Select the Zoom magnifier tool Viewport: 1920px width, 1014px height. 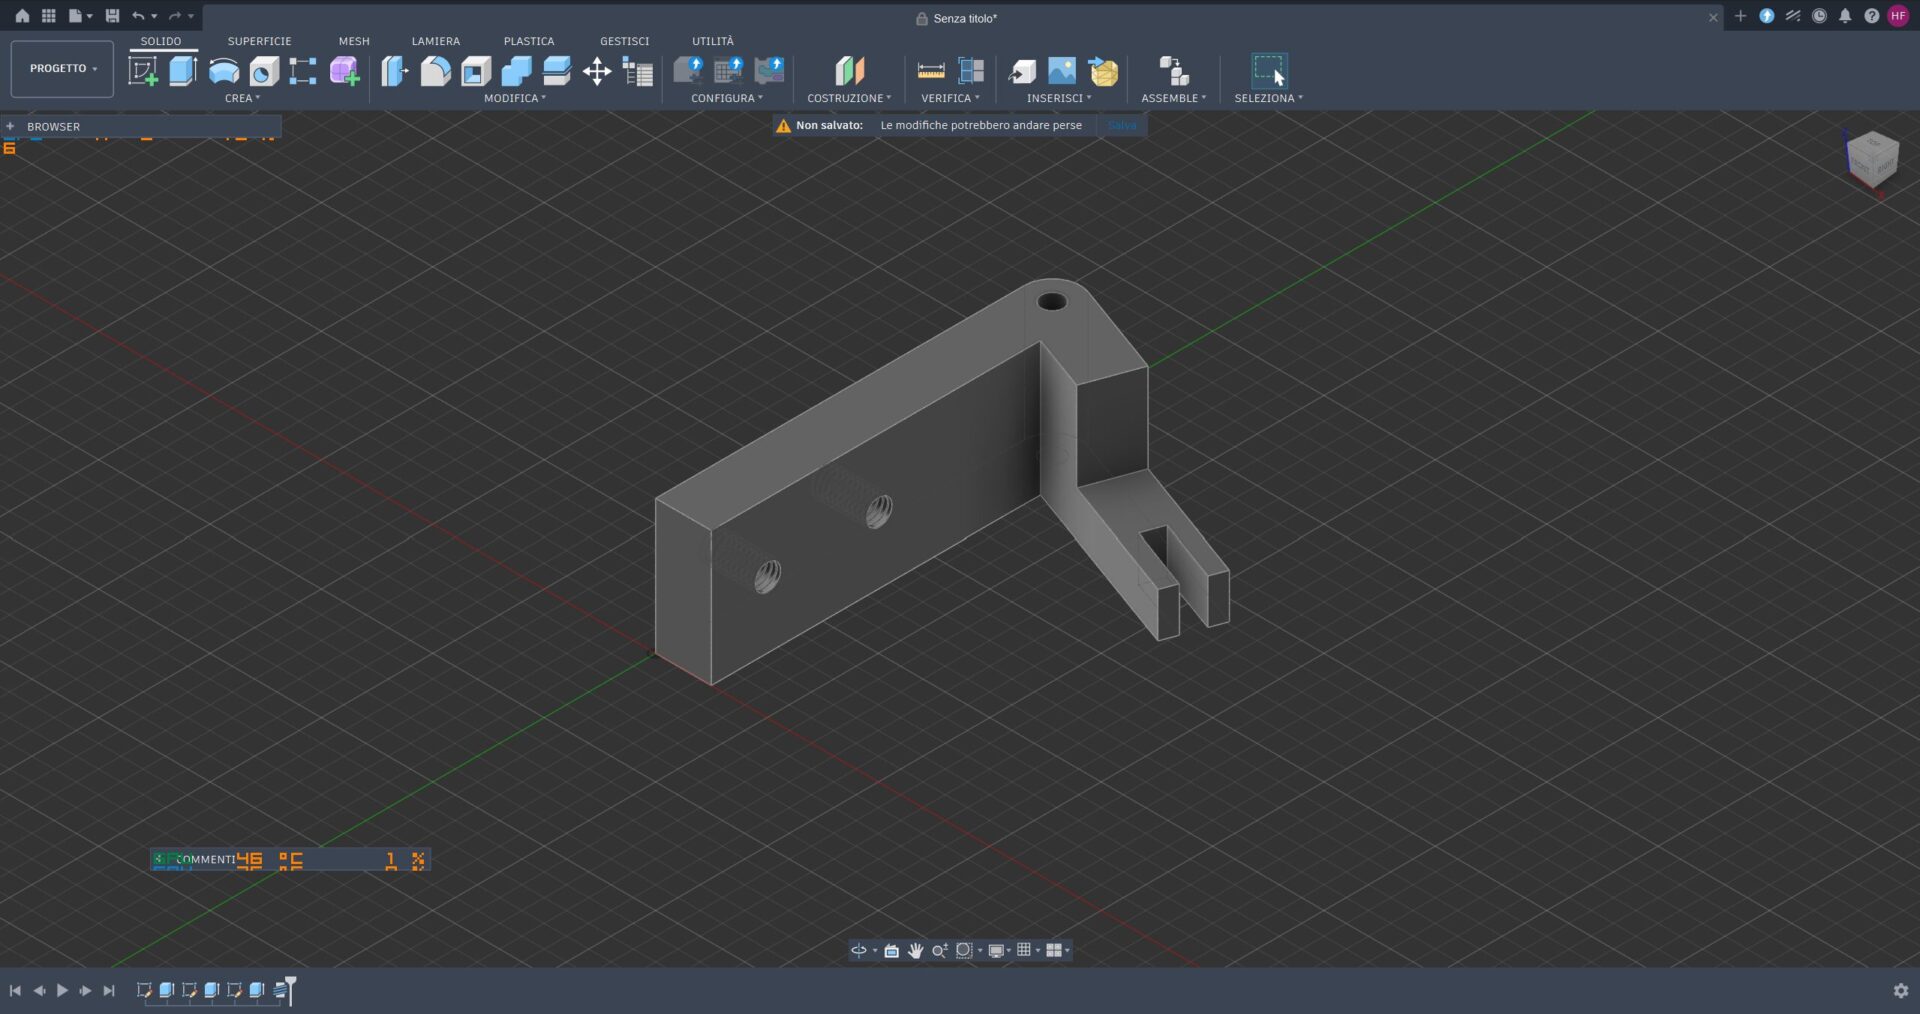point(939,950)
